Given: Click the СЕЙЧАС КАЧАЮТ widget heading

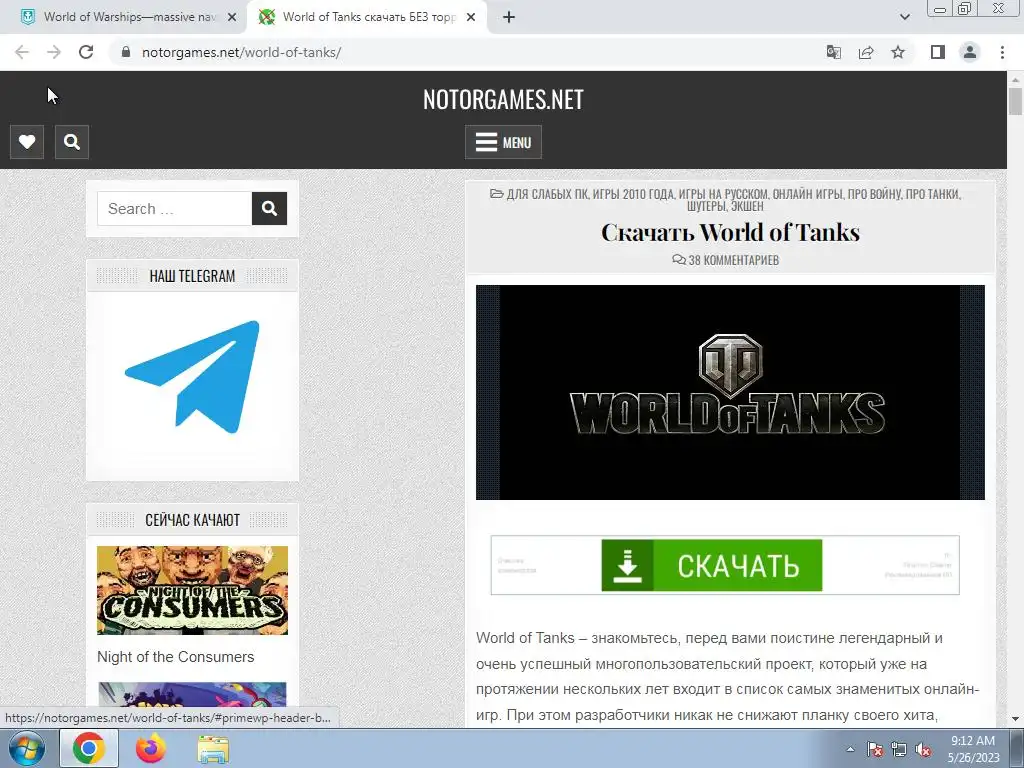Looking at the screenshot, I should (x=192, y=520).
